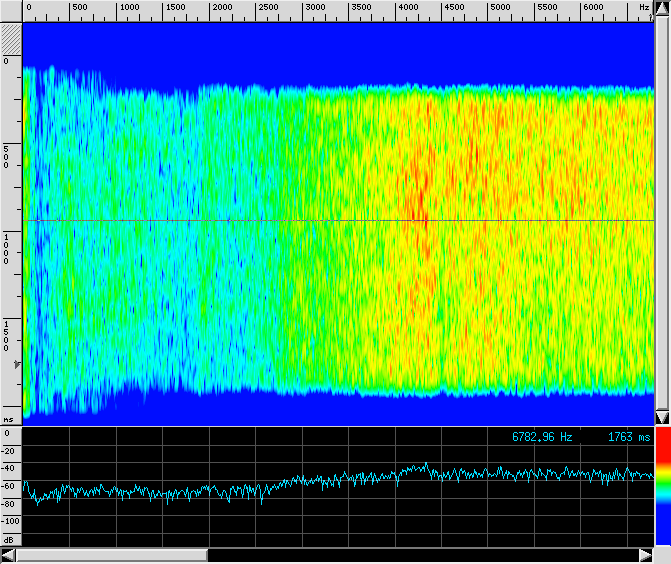Click the horizontal cursor line across the spectrogram
671x564 pixels.
340,220
